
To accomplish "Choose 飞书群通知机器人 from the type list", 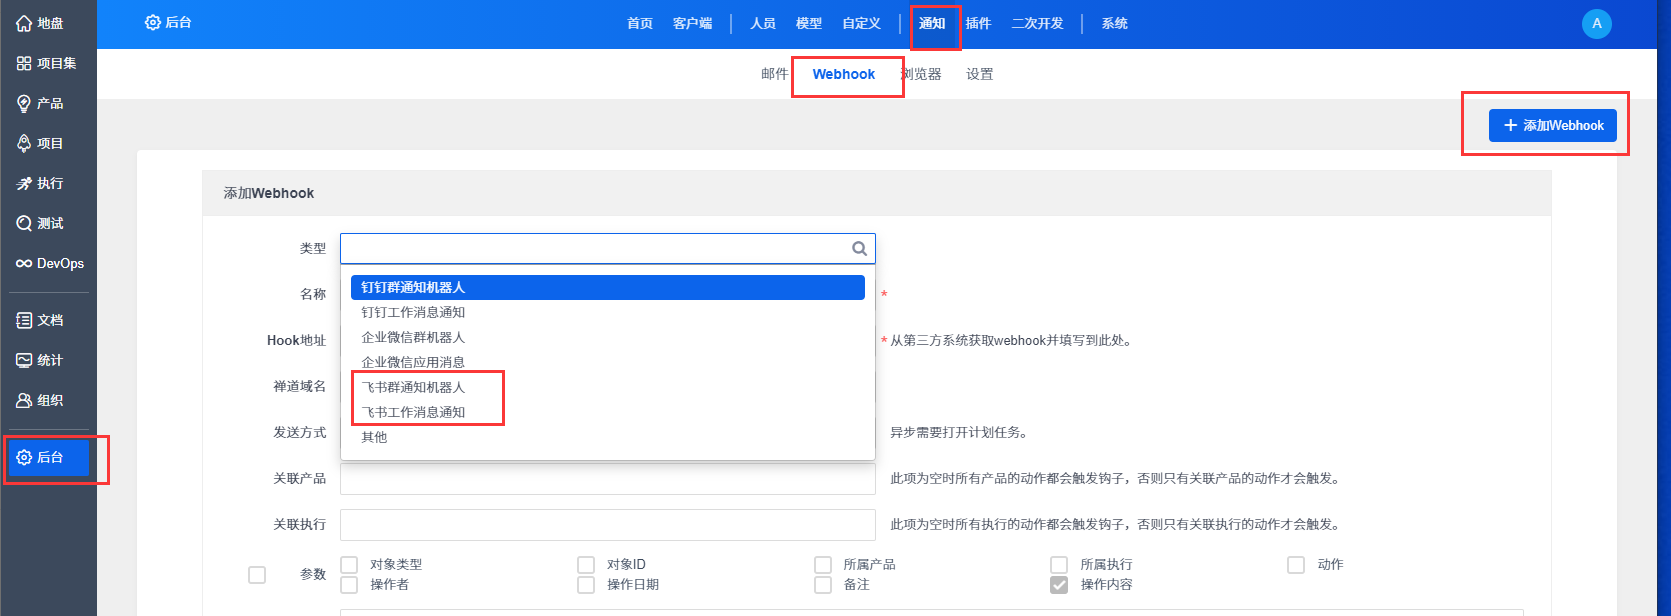I will click(x=413, y=387).
